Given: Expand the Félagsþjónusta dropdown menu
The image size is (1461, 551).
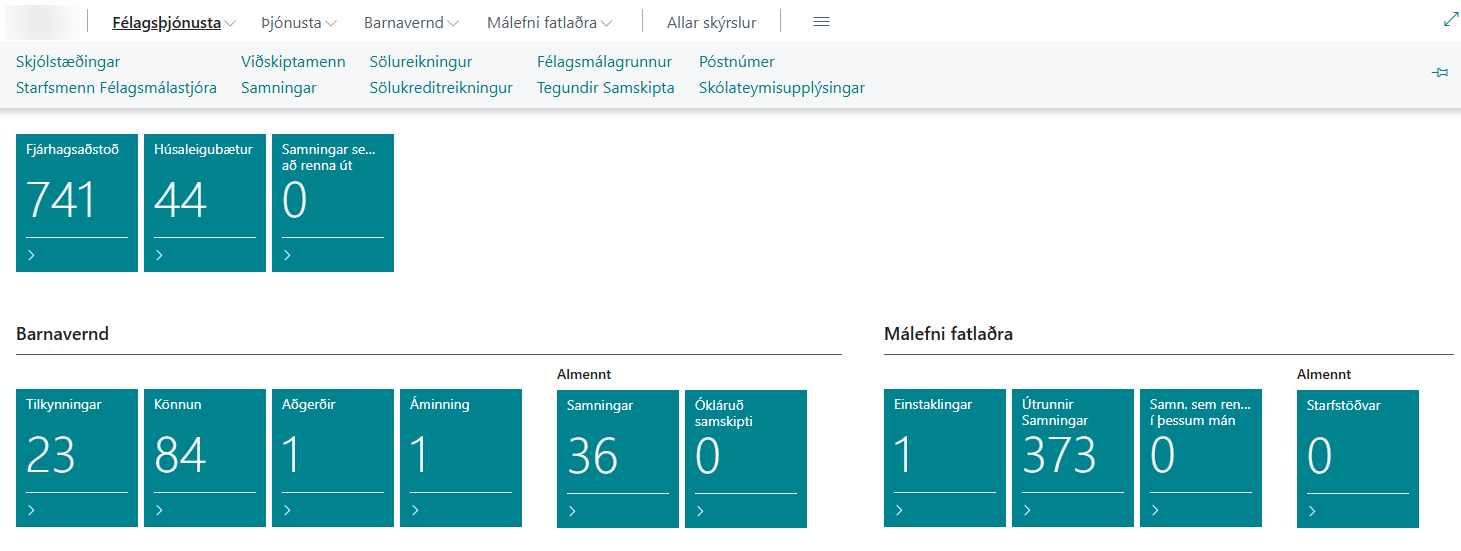Looking at the screenshot, I should [x=230, y=23].
